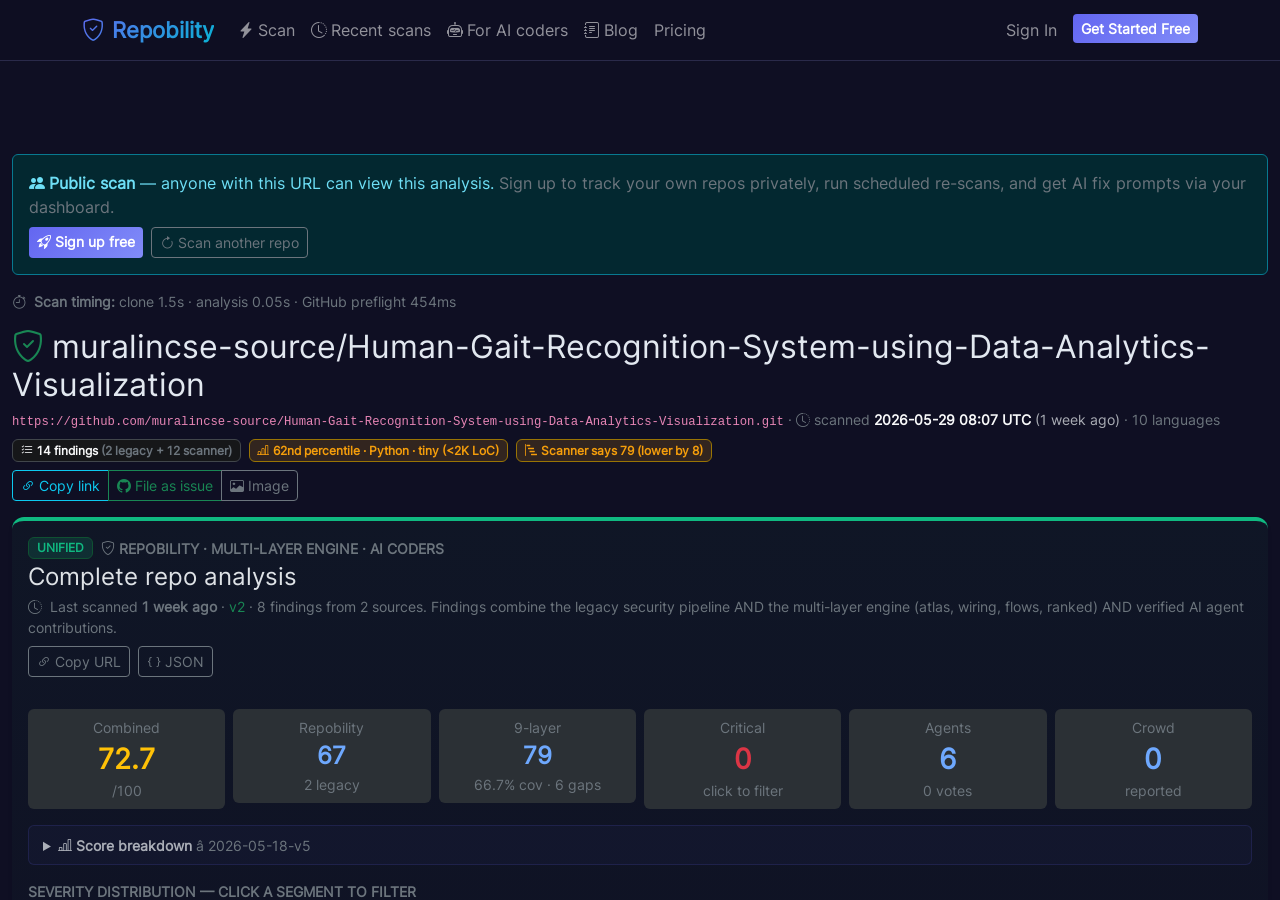Click the Copy URL button

tap(79, 661)
